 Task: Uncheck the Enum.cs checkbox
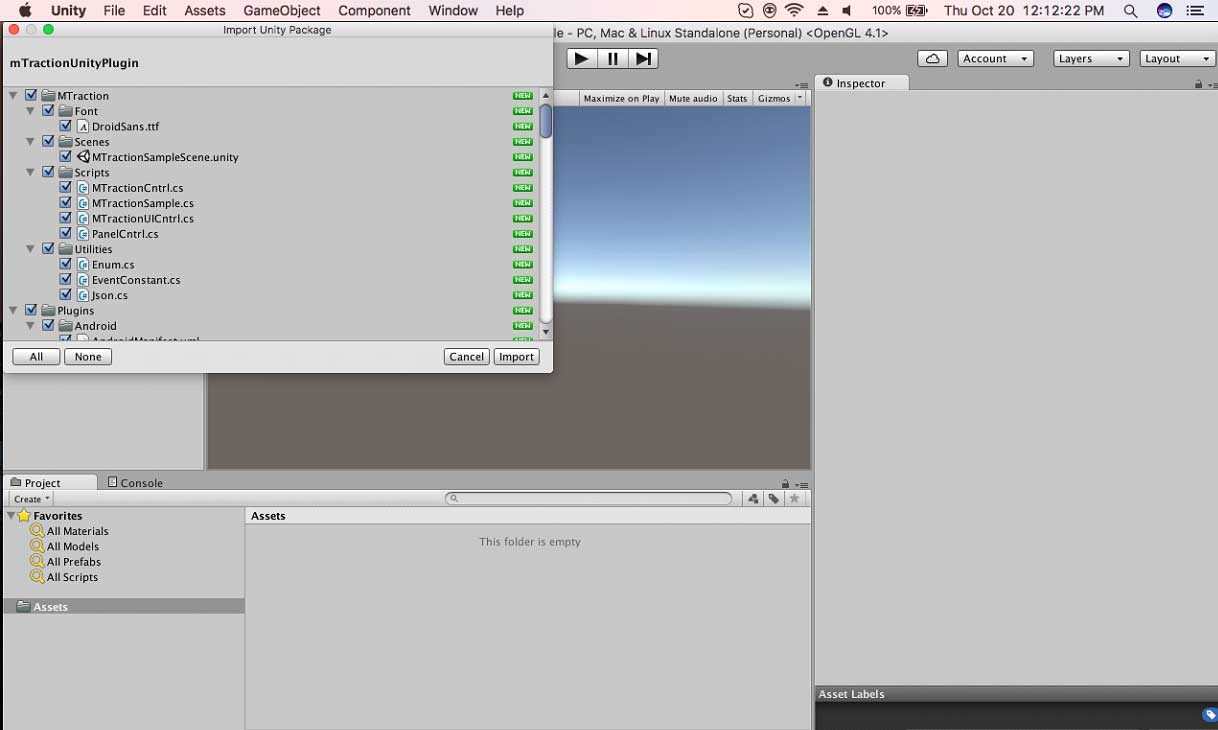click(65, 265)
